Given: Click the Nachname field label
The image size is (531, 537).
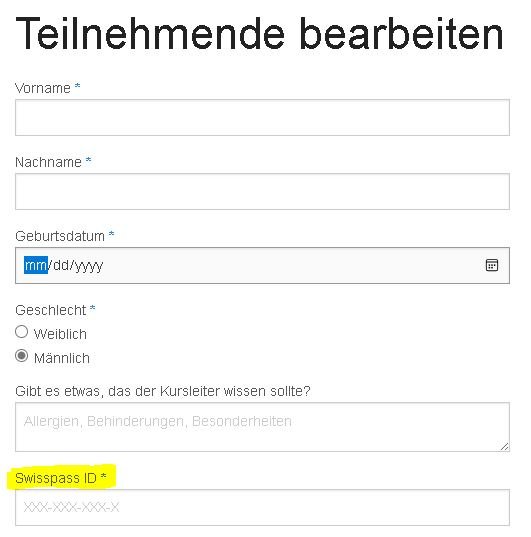Looking at the screenshot, I should point(48,162).
